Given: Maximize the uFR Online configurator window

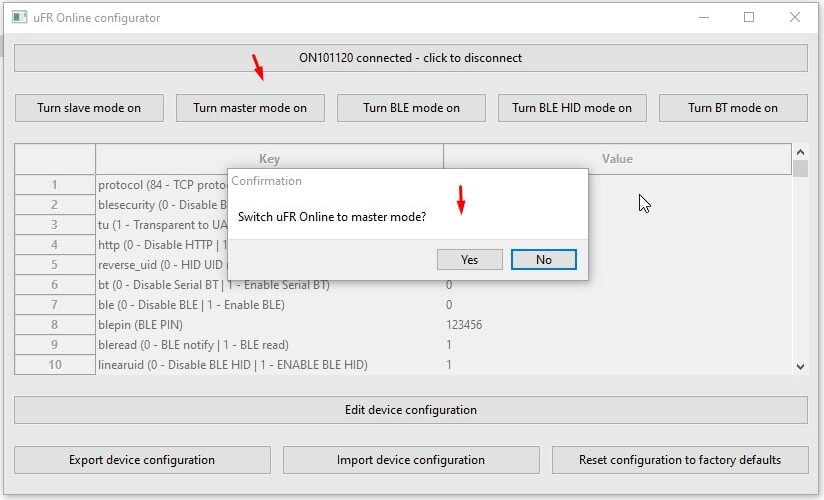Looking at the screenshot, I should 749,17.
